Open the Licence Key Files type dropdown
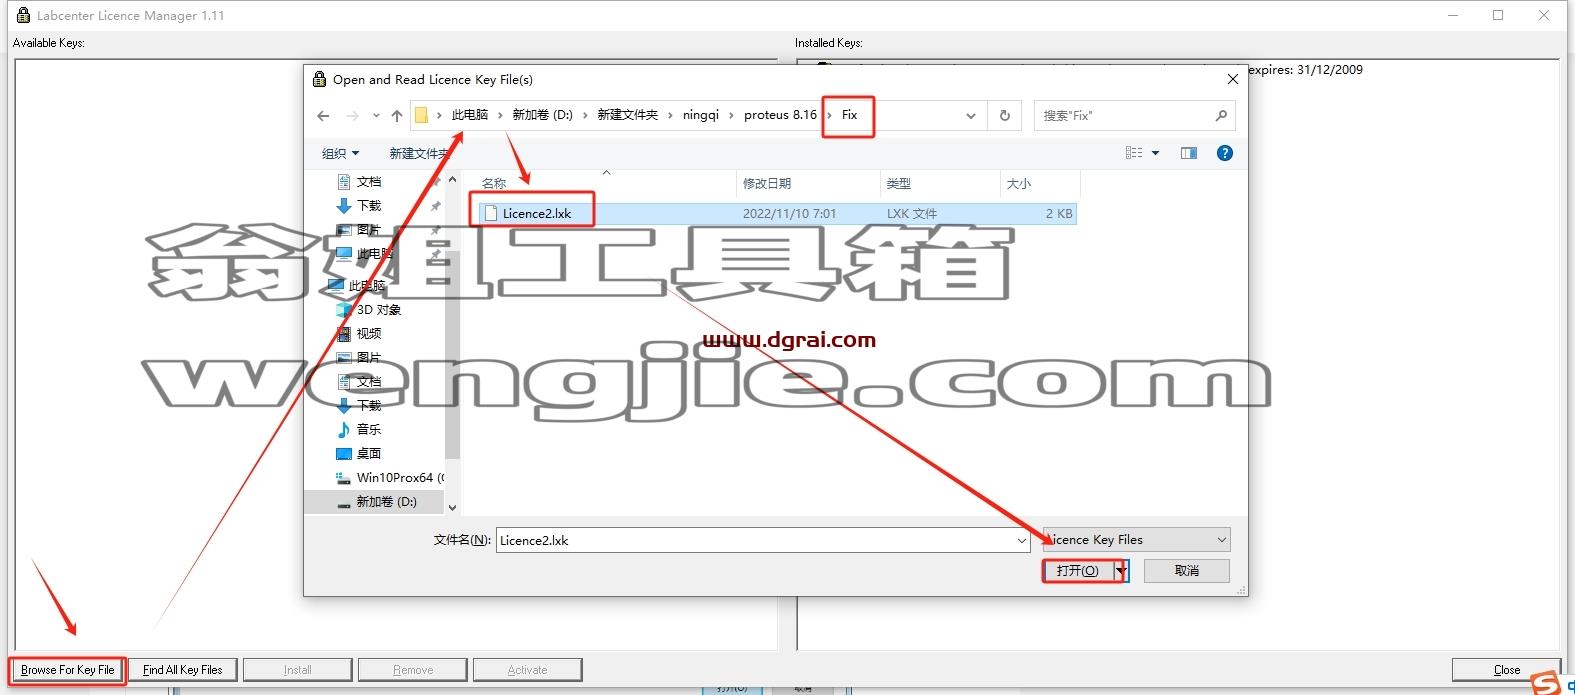 coord(1136,540)
